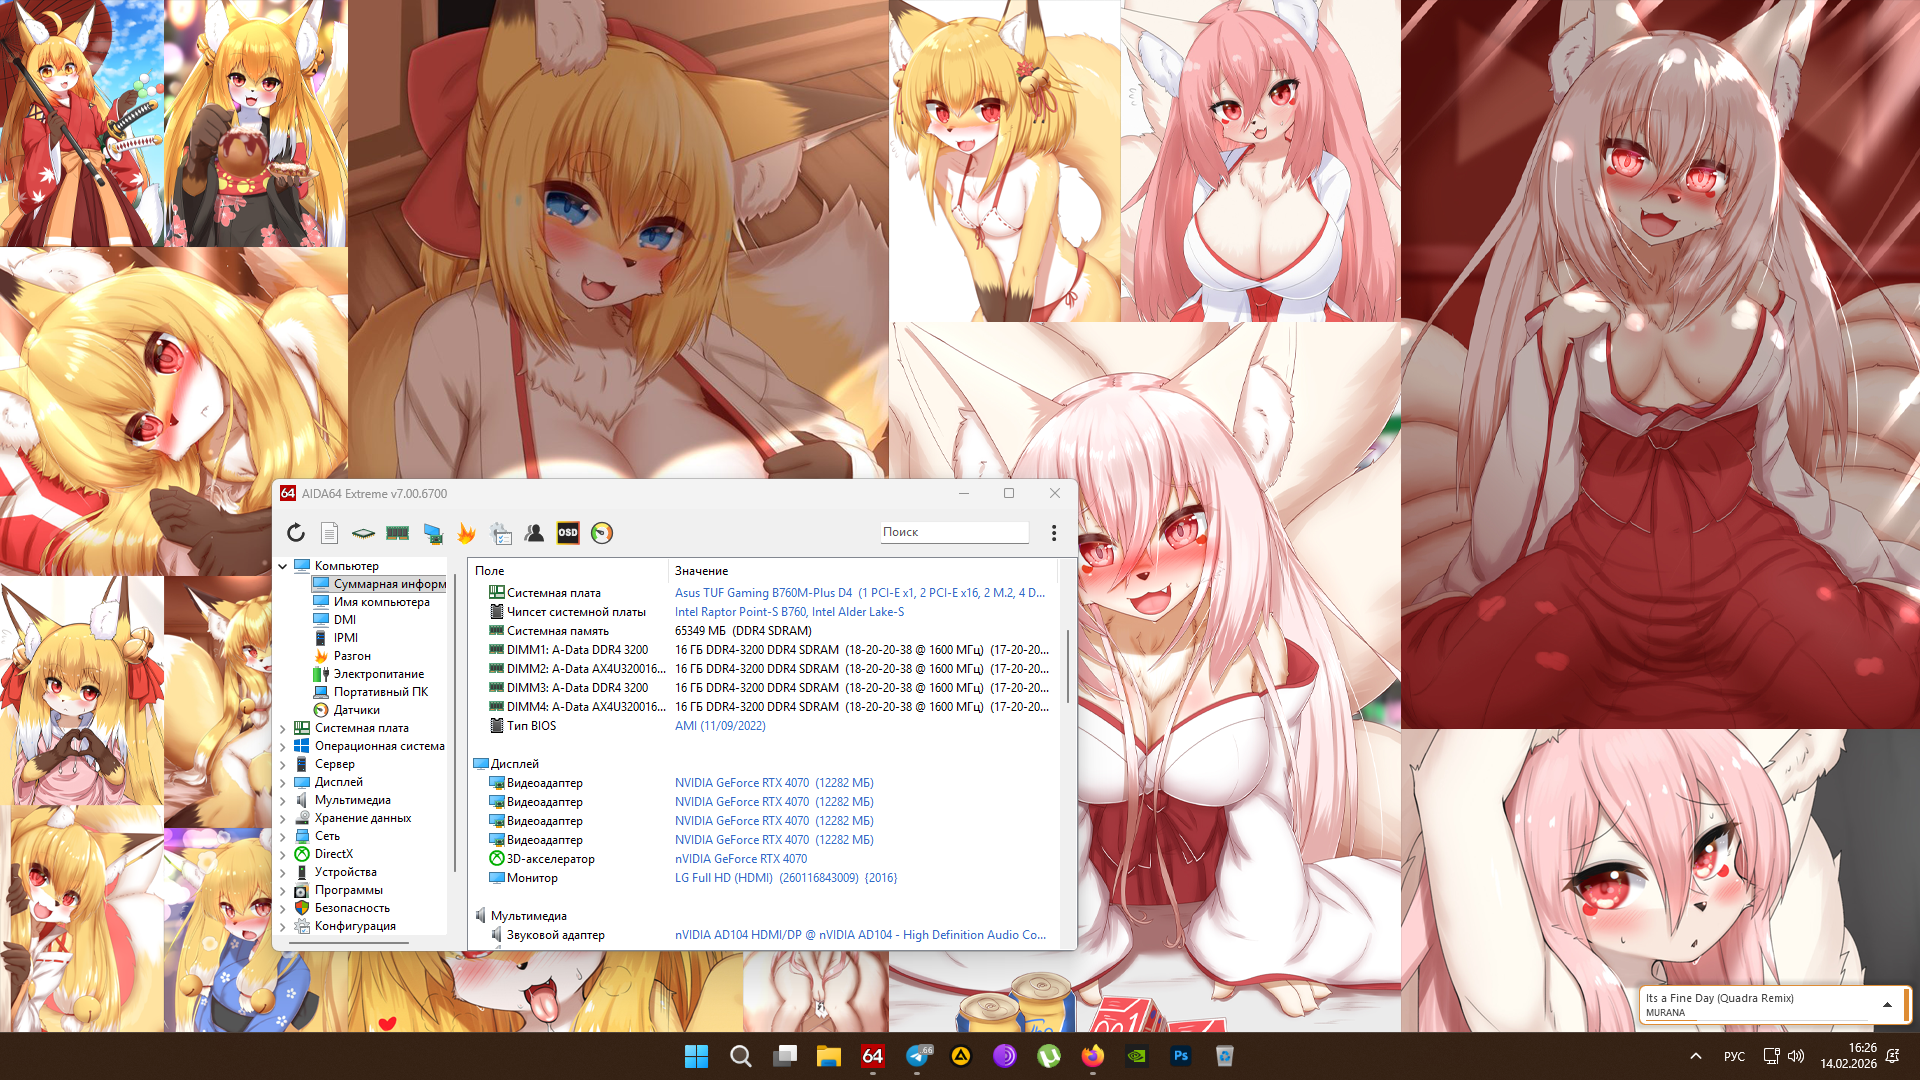The image size is (1920, 1080).
Task: Click the gauge sensor panel toolbar icon
Action: click(602, 533)
